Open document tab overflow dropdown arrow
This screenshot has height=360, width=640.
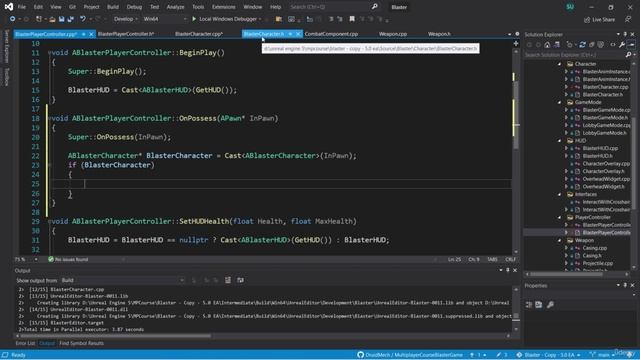point(509,34)
